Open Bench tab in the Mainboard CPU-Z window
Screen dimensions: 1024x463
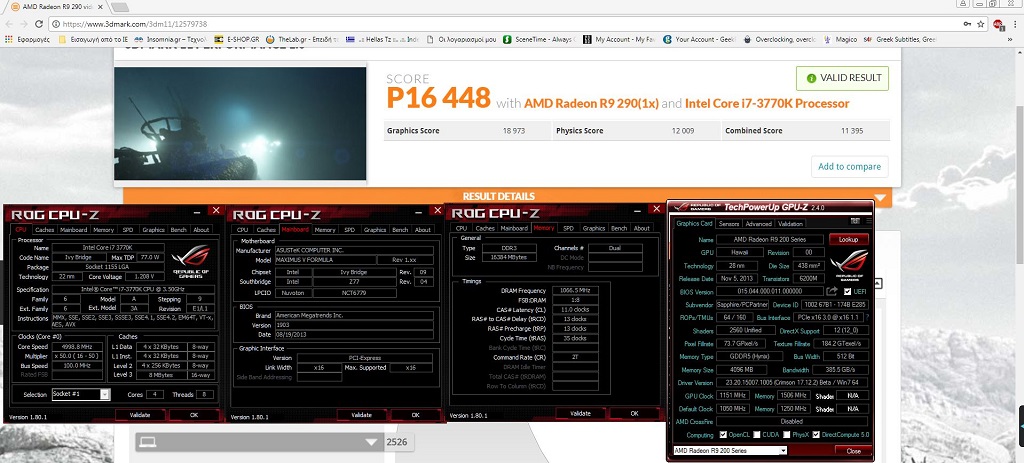pos(400,230)
